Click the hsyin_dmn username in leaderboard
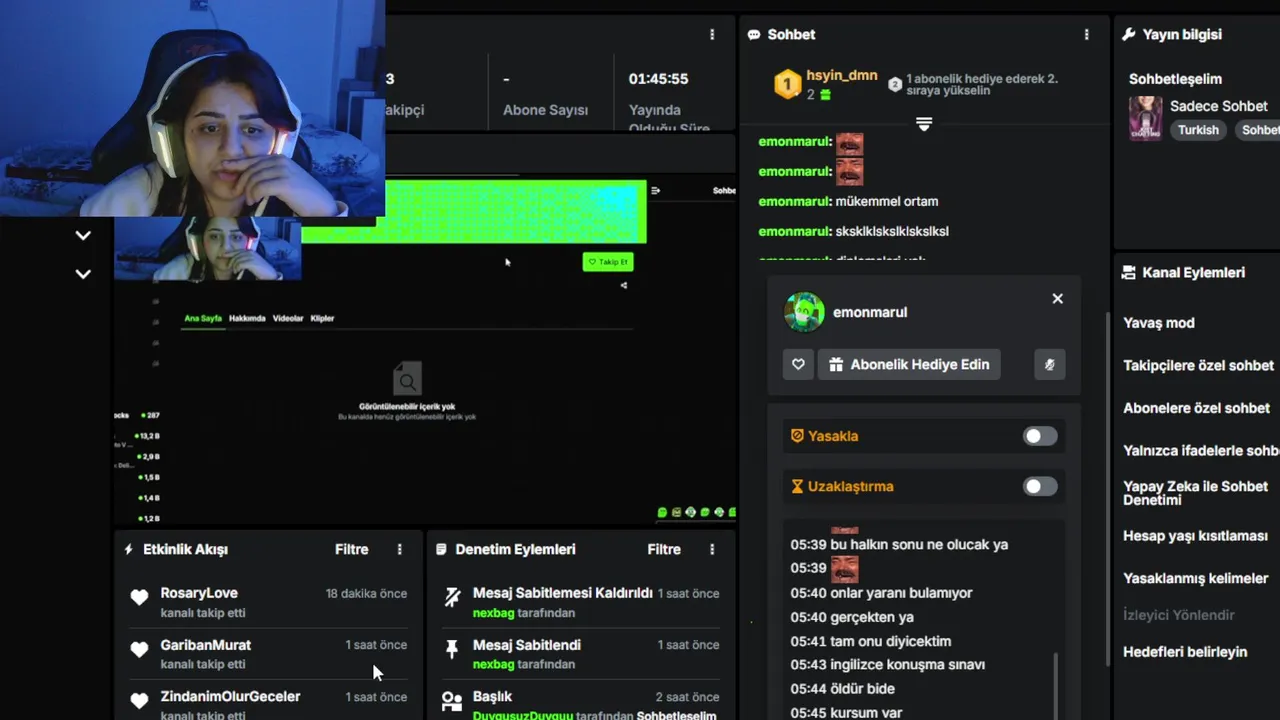This screenshot has width=1280, height=720. [x=841, y=76]
